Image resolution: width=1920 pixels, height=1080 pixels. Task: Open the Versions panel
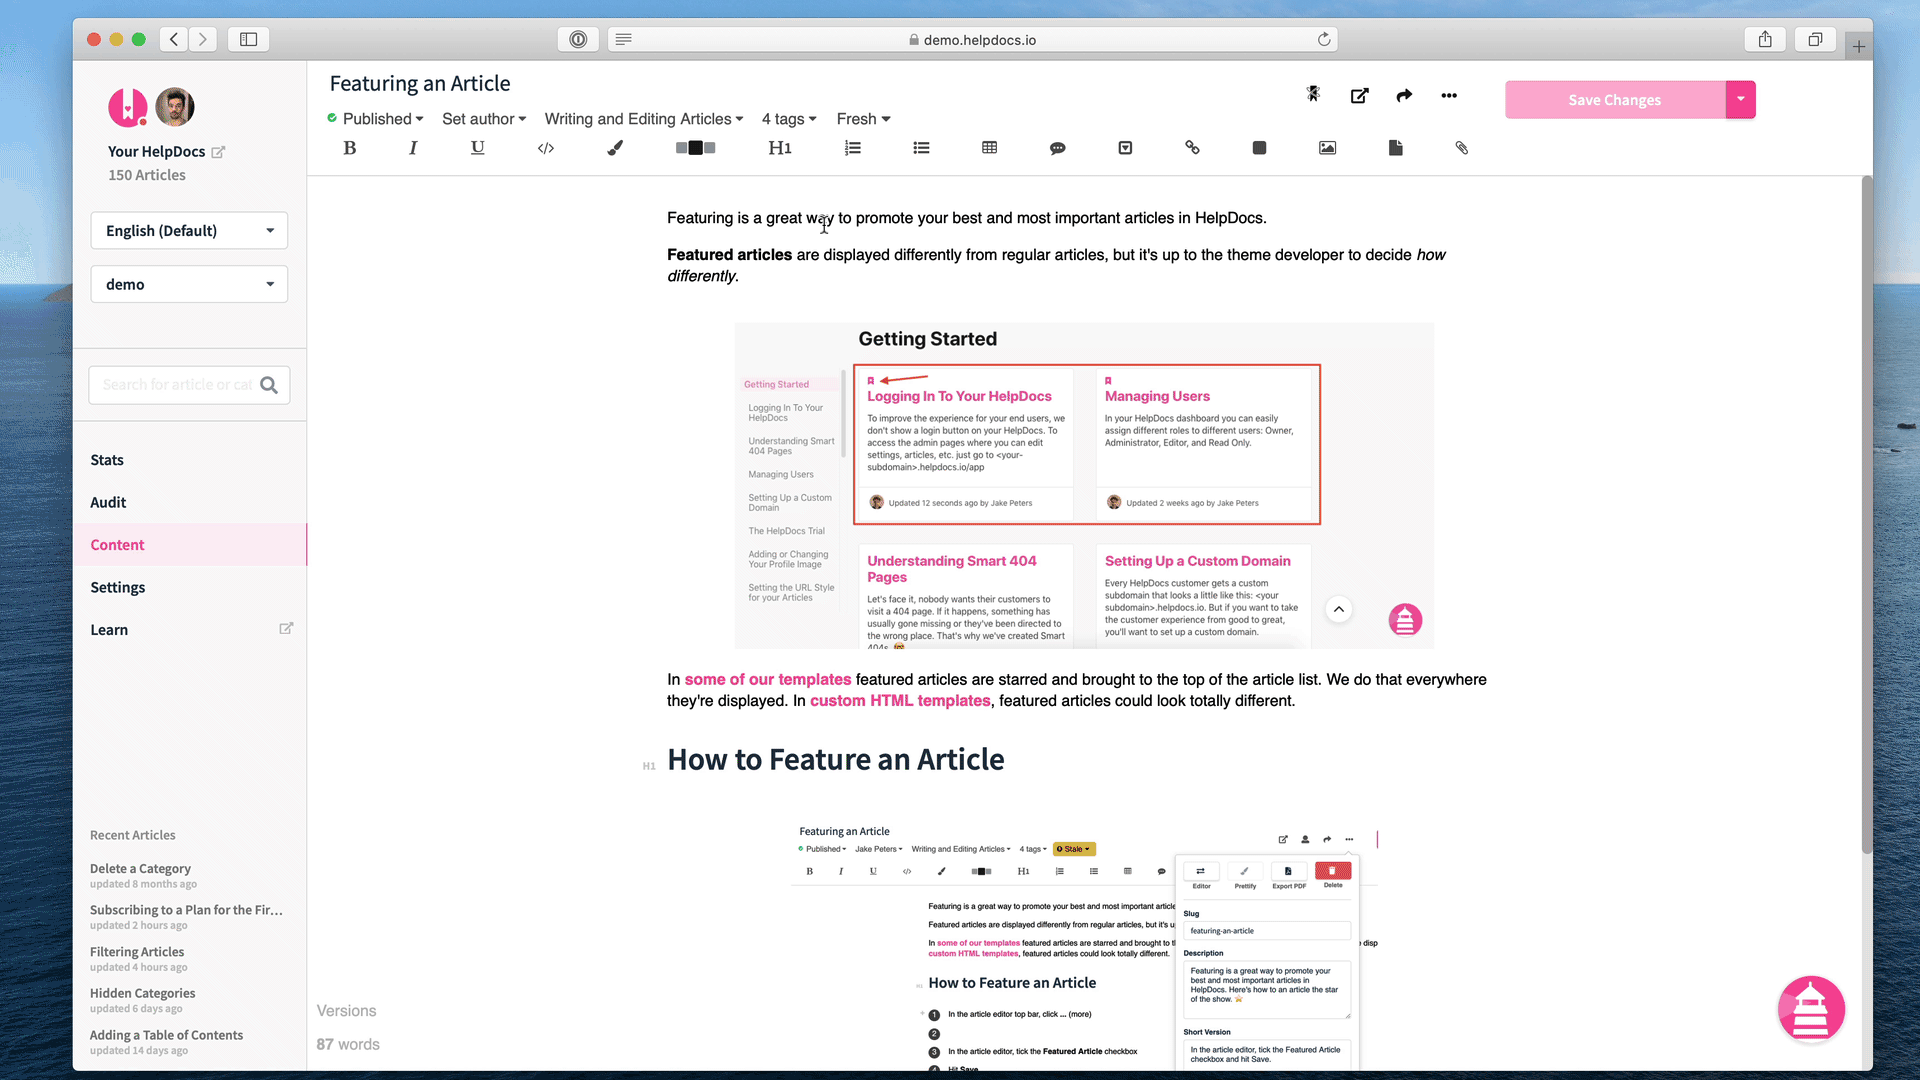(347, 1011)
